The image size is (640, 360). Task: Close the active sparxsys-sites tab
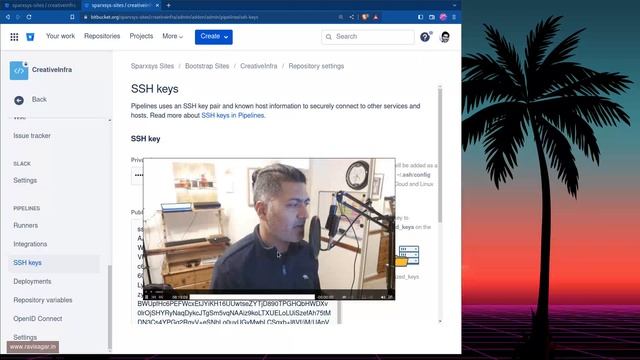(157, 5)
